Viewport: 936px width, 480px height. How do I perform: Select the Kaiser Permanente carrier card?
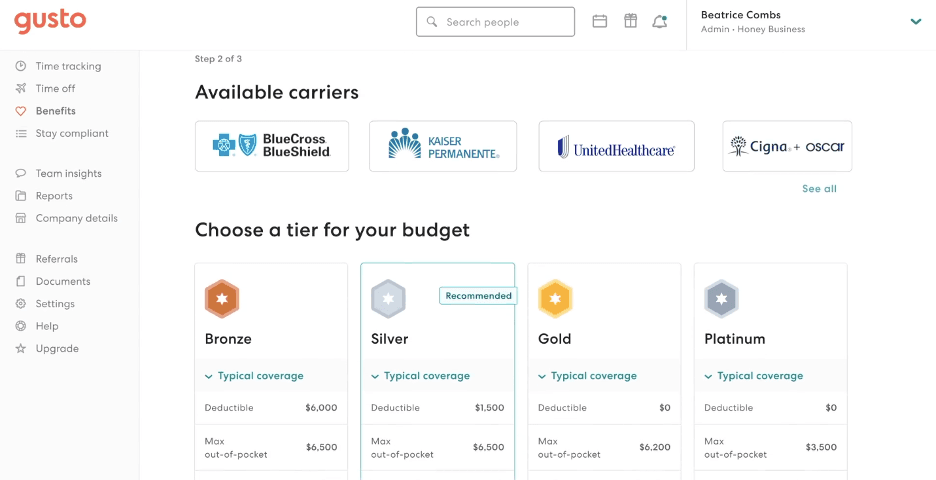coord(443,146)
